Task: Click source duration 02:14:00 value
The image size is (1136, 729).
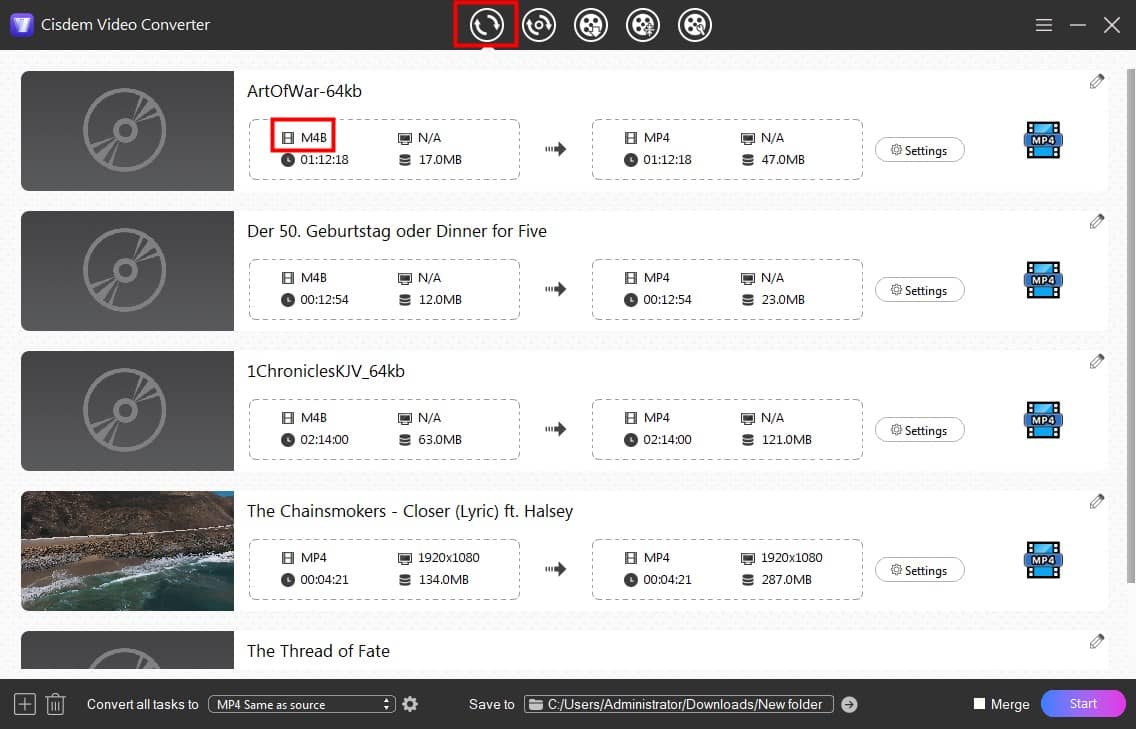Action: [x=324, y=439]
